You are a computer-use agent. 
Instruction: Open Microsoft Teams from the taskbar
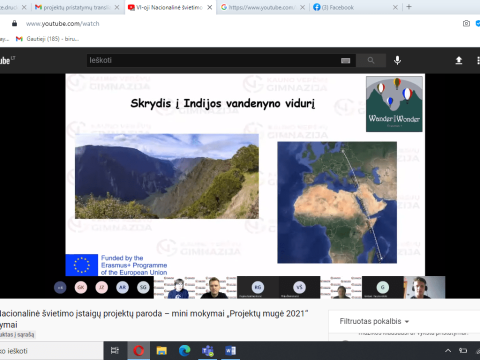pos(207,351)
